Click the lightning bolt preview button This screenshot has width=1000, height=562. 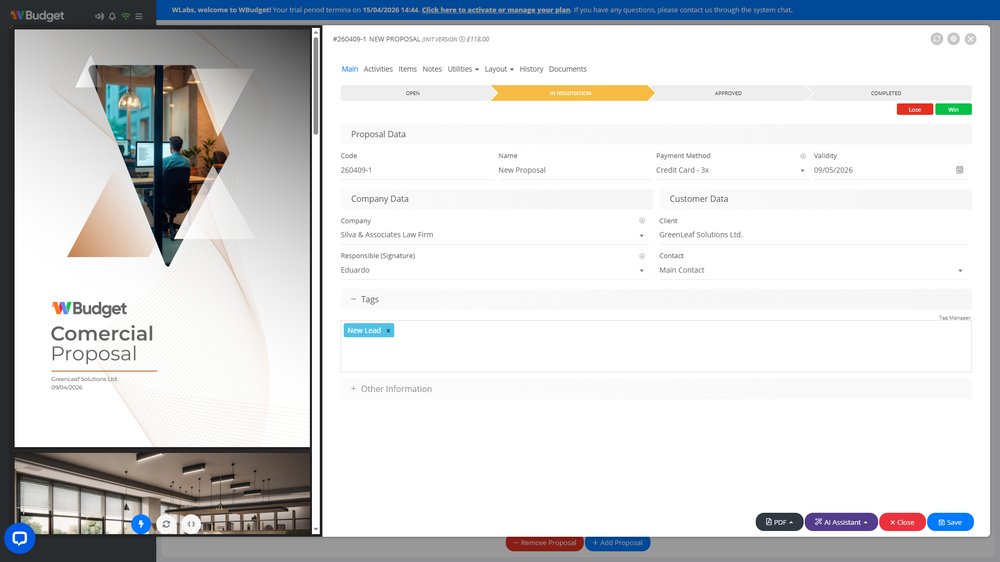click(x=141, y=524)
